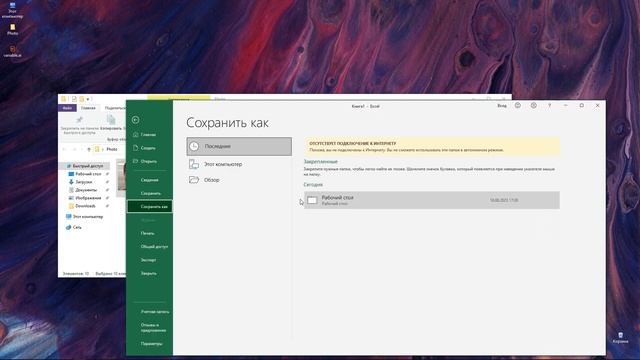The height and width of the screenshot is (360, 640).
Task: Open Excel help question mark icon
Action: pyautogui.click(x=549, y=106)
